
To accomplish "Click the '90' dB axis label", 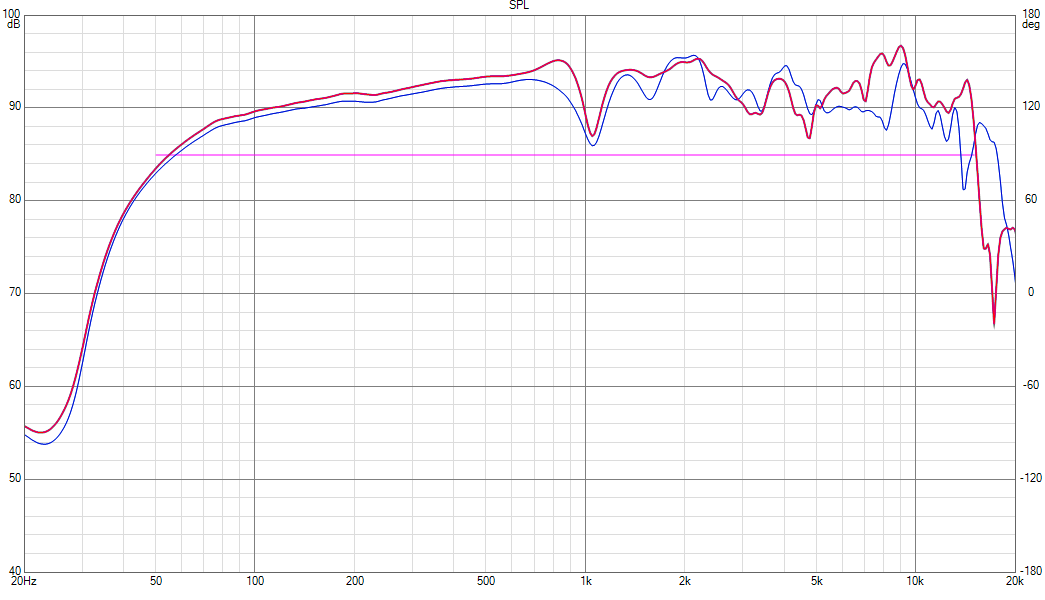I will [x=15, y=107].
